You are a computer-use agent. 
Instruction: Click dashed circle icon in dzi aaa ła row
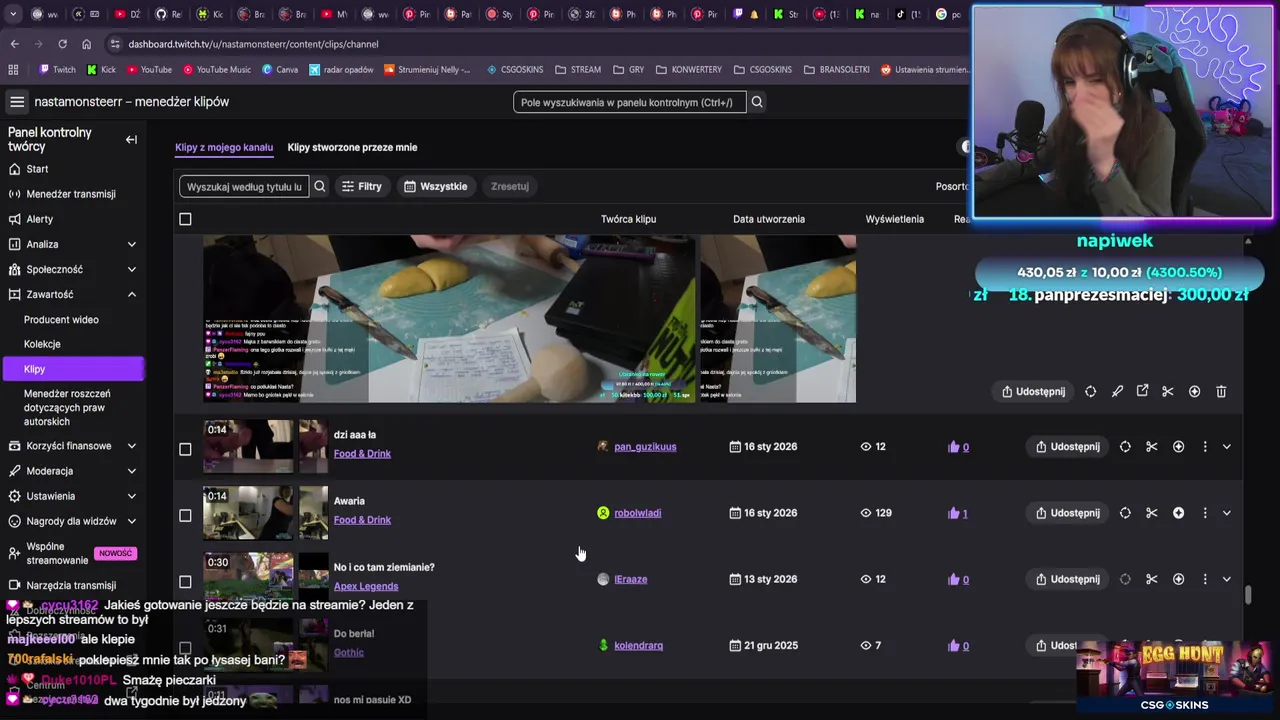1125,447
